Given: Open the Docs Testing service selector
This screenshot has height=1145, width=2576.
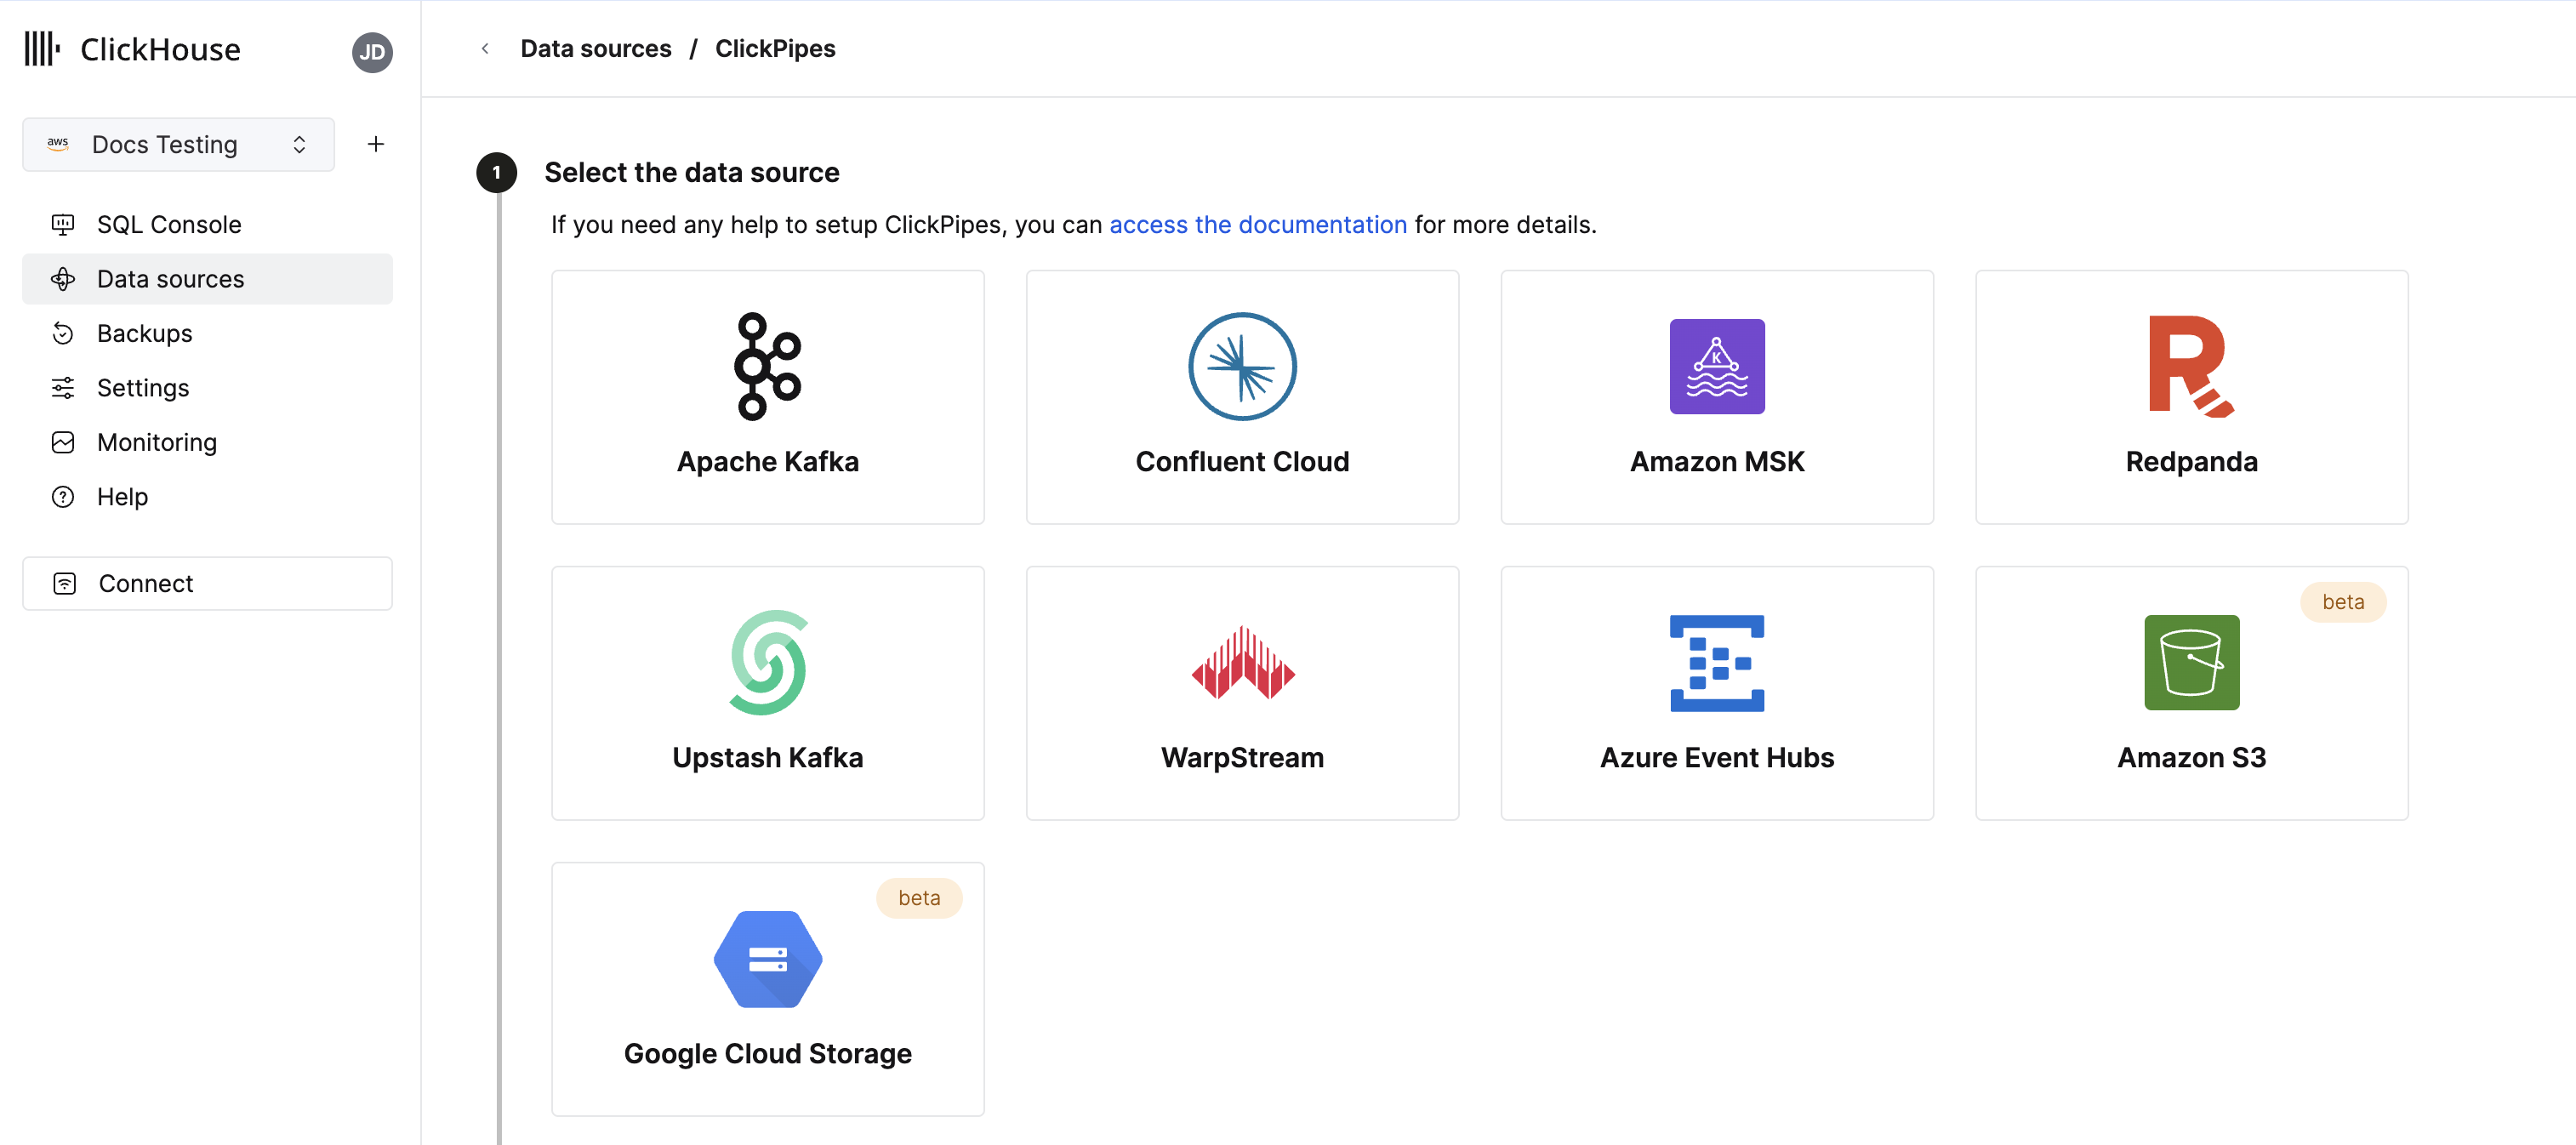Looking at the screenshot, I should (177, 144).
